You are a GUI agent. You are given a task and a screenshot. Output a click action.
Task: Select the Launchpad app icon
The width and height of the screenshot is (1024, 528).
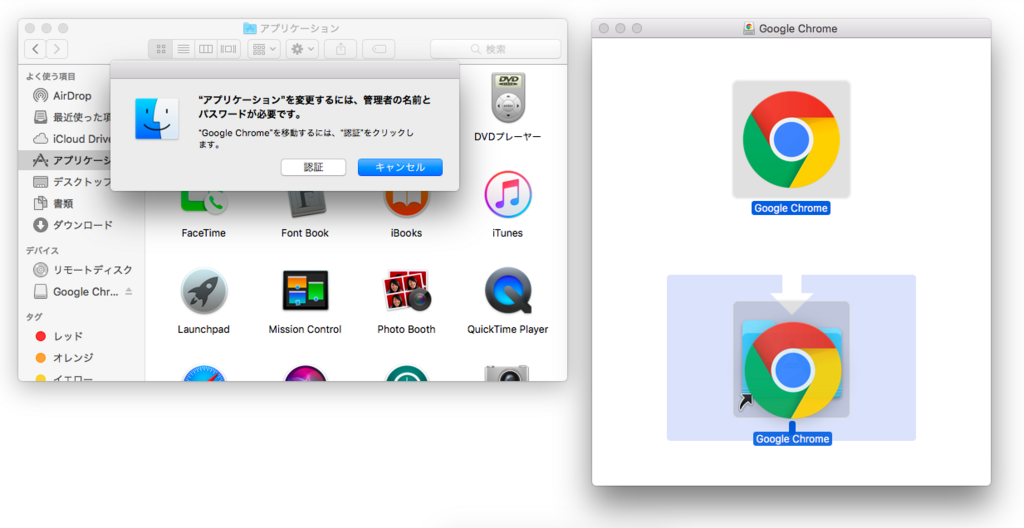coord(204,291)
